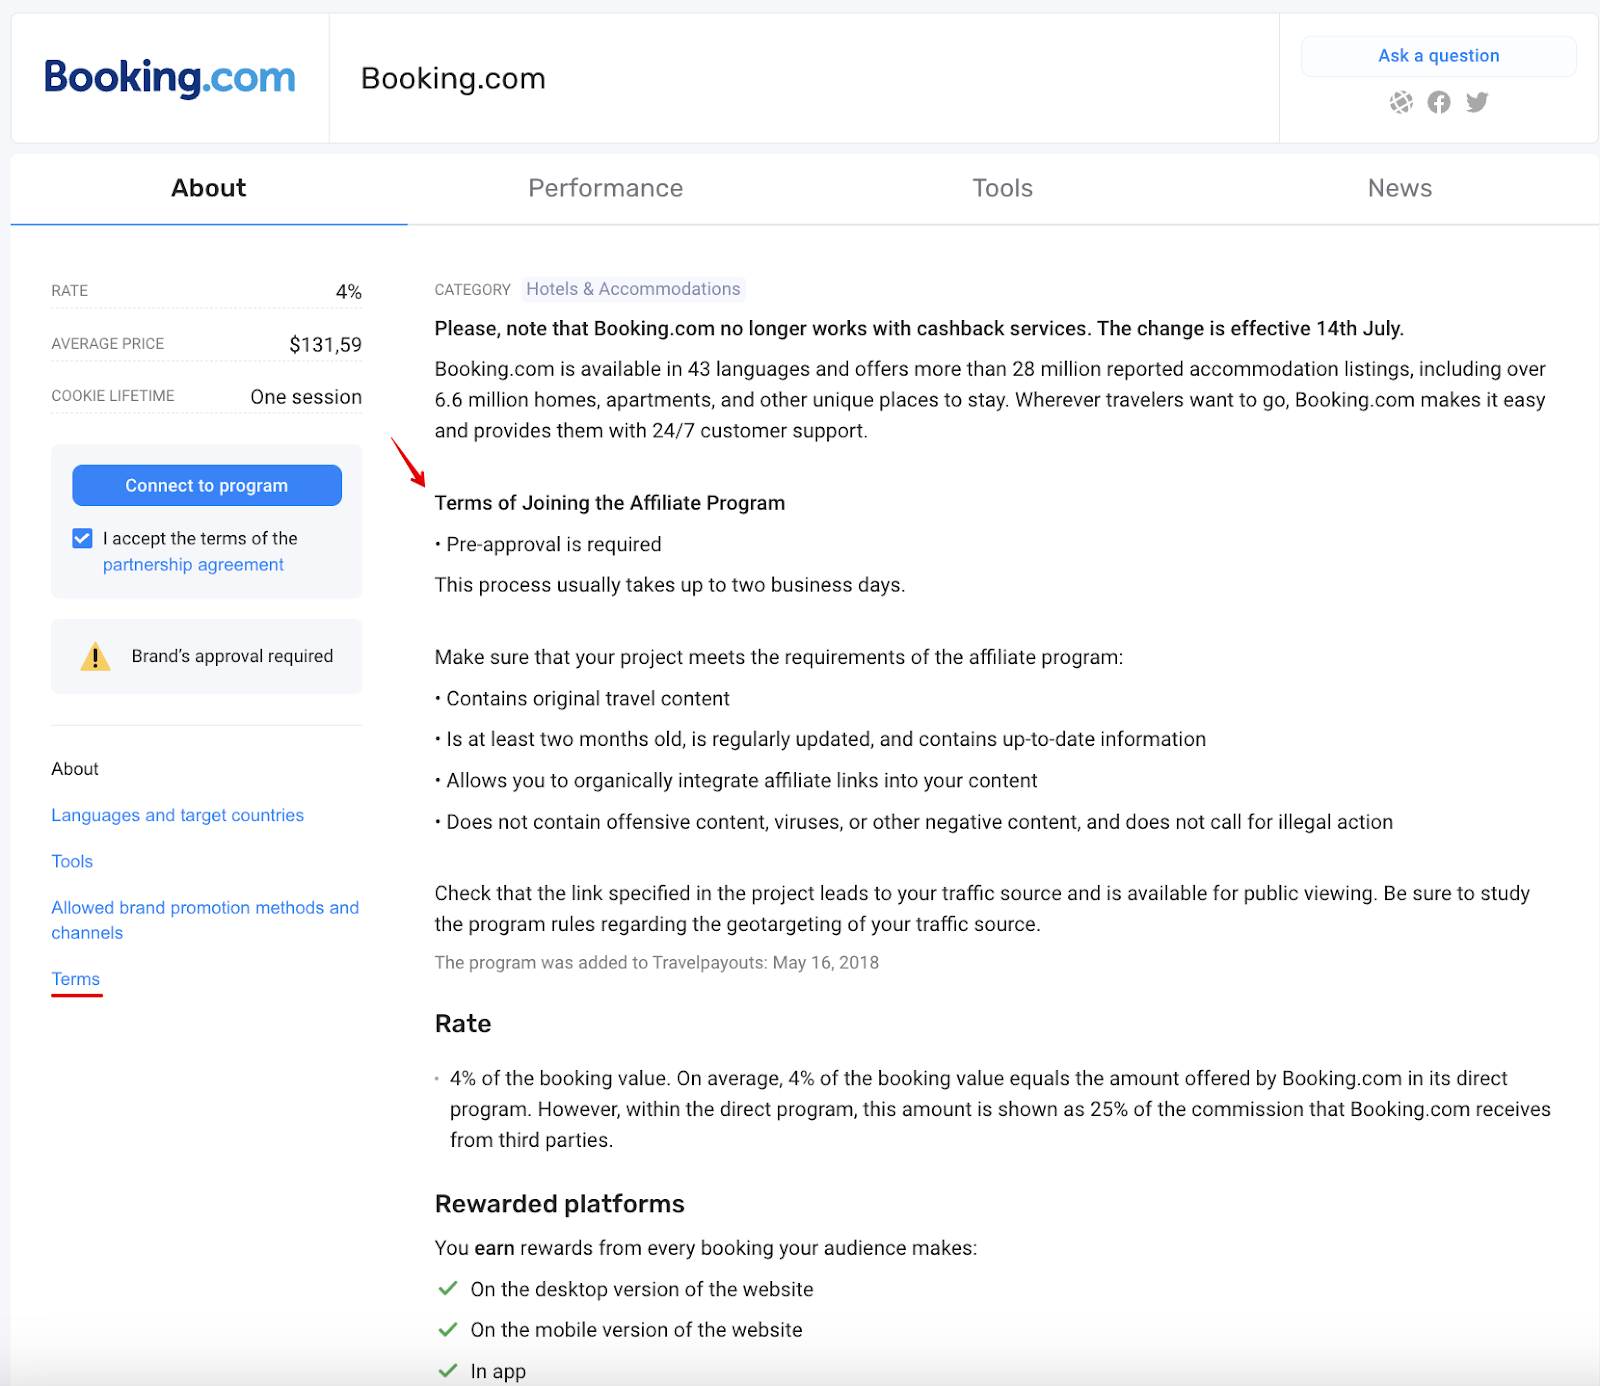Click the Ask a question button

tap(1439, 56)
